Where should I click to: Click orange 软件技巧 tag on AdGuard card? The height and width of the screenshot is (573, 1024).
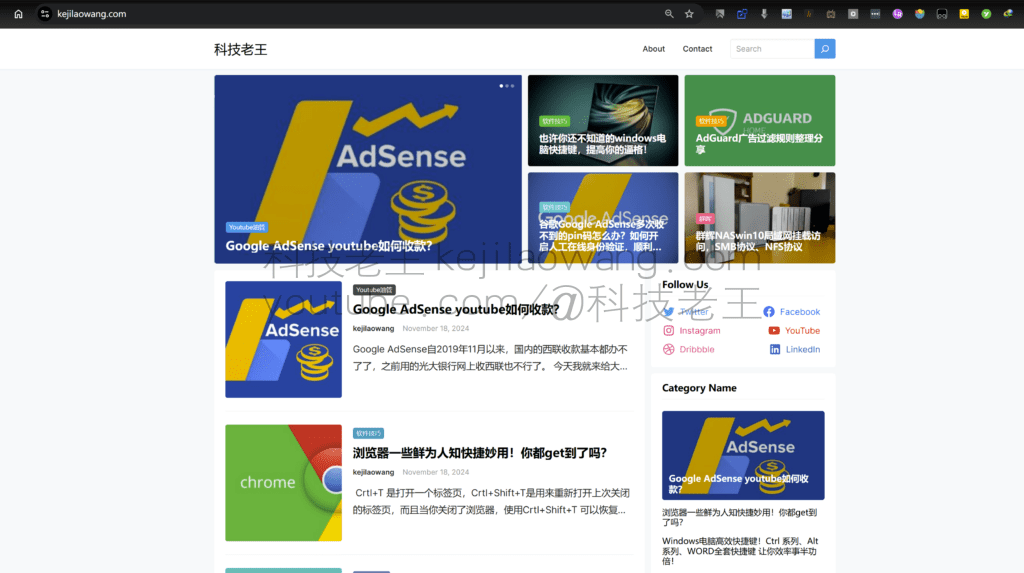(x=711, y=121)
